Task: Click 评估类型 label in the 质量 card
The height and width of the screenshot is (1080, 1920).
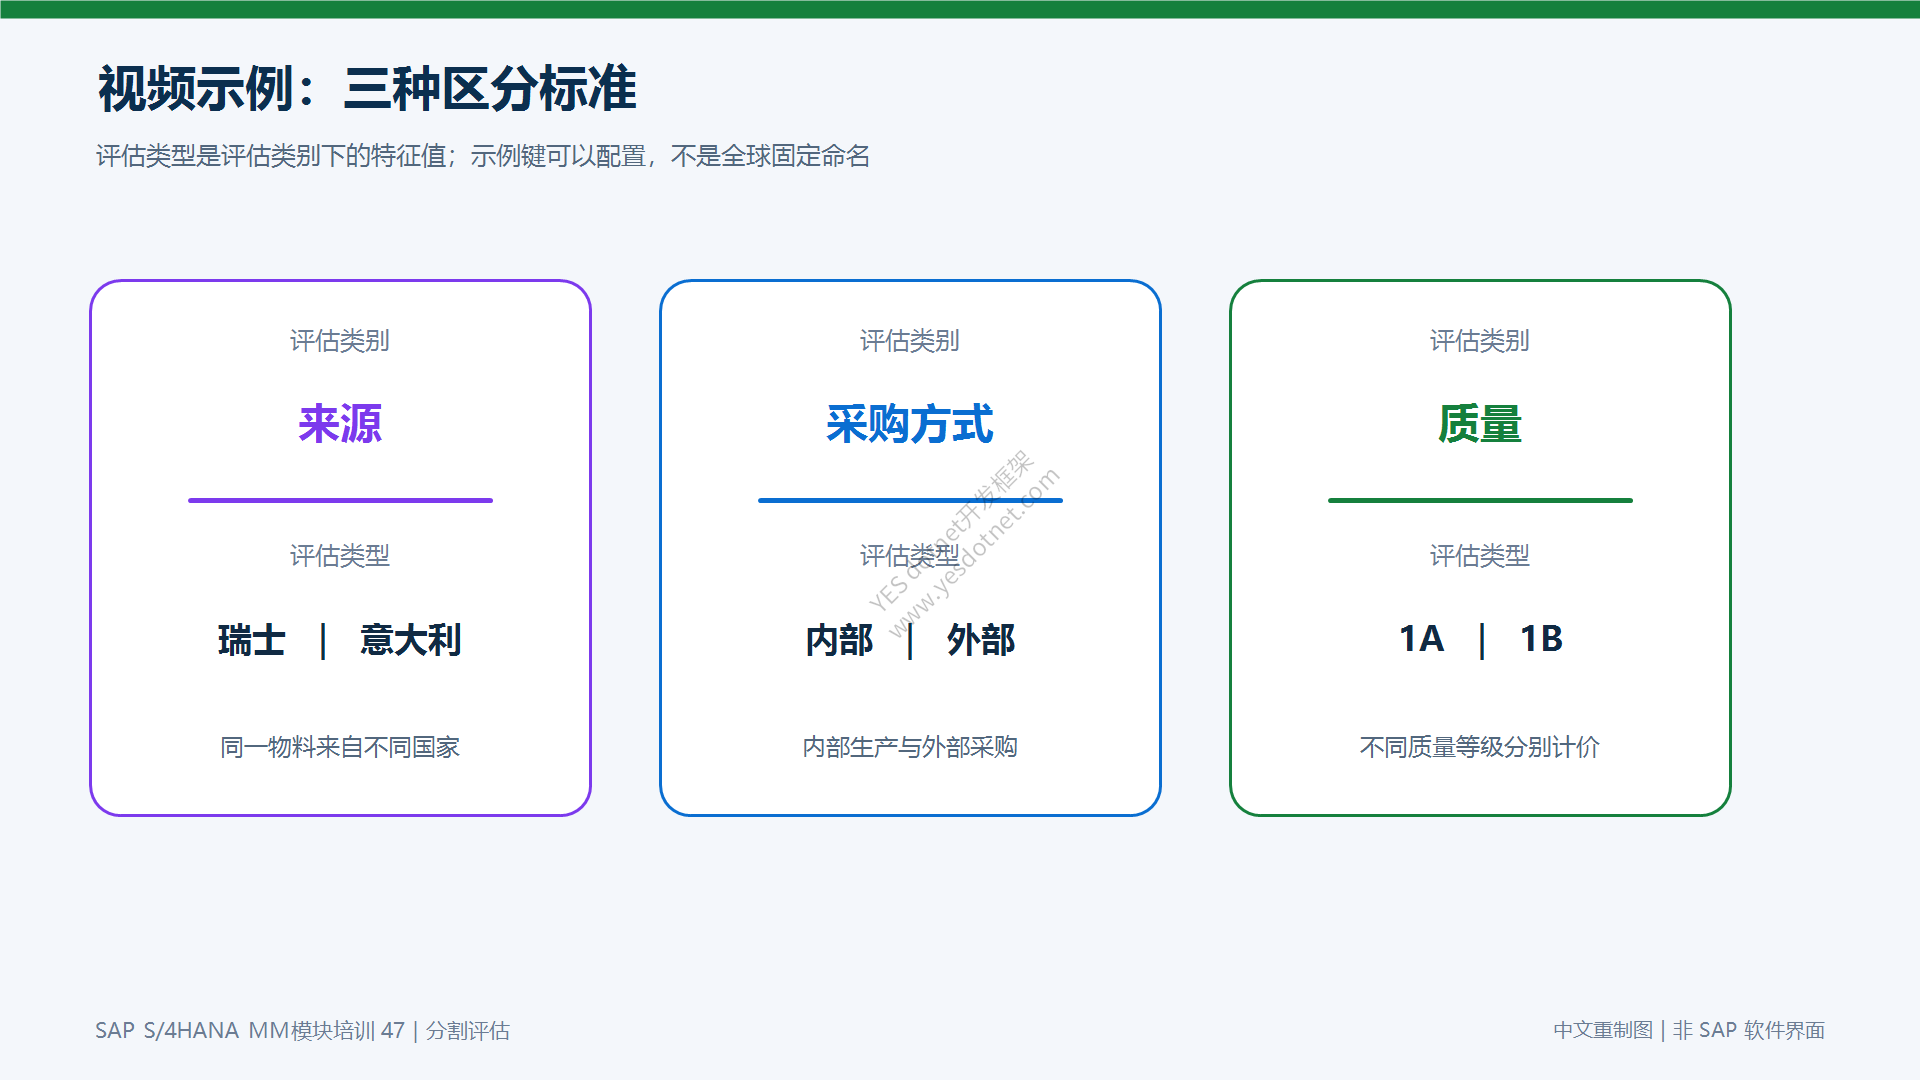Action: click(x=1480, y=556)
